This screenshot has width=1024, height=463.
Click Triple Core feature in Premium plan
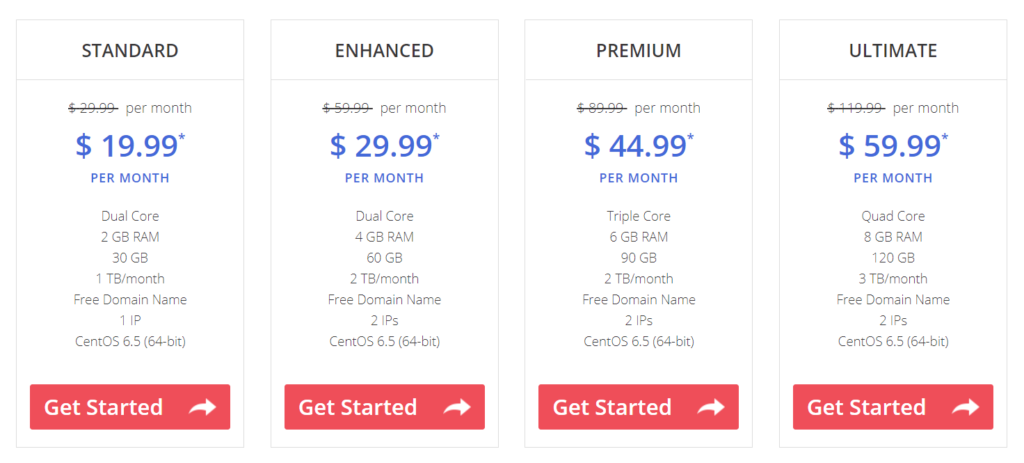coord(639,216)
